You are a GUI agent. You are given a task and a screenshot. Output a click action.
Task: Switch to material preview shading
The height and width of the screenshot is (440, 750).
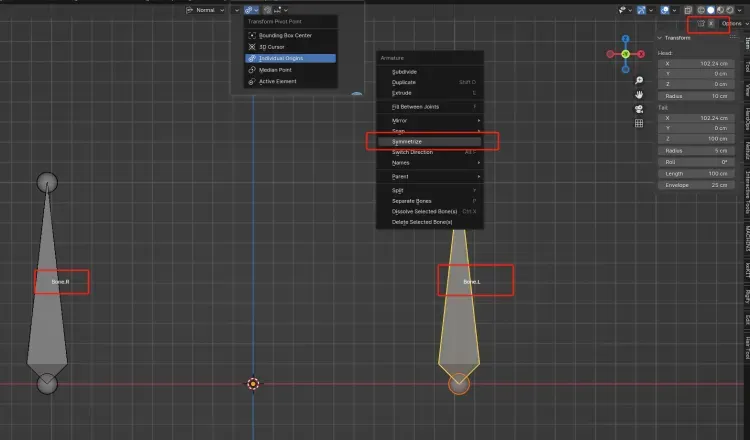720,10
